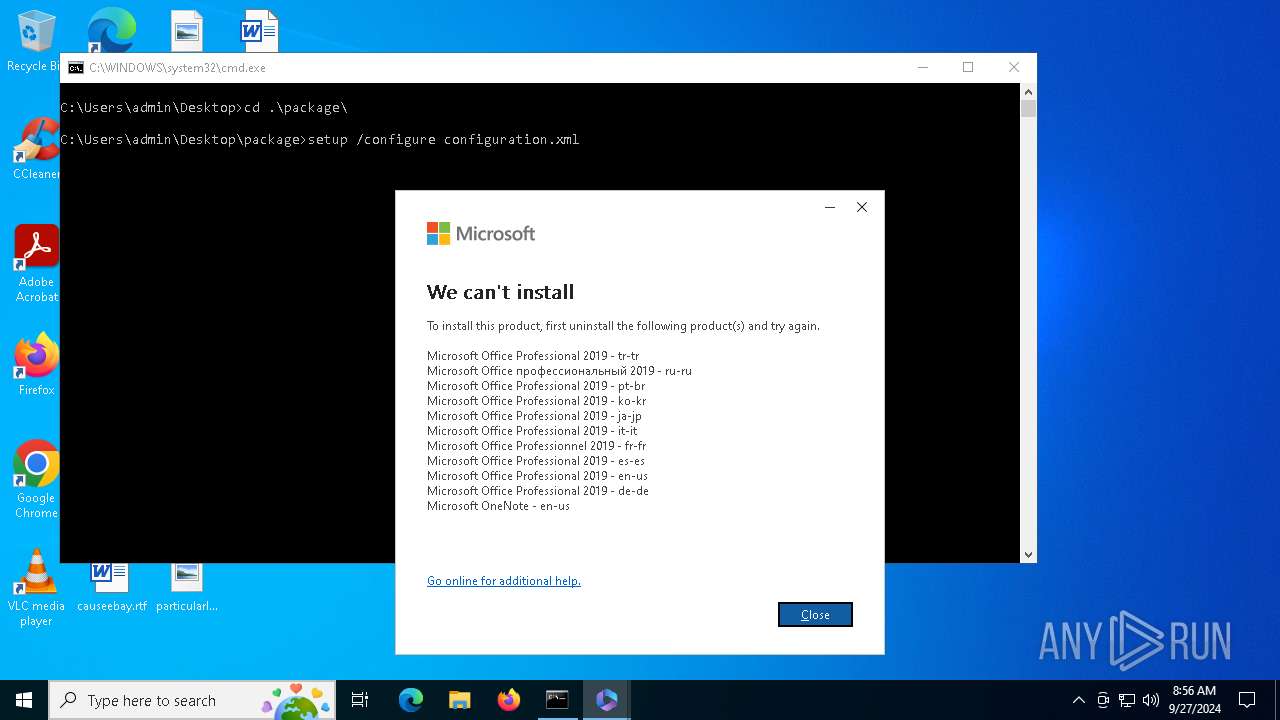Viewport: 1280px width, 720px height.
Task: Select Microsoft Office Professional 2019 - it-it
Action: [532, 431]
